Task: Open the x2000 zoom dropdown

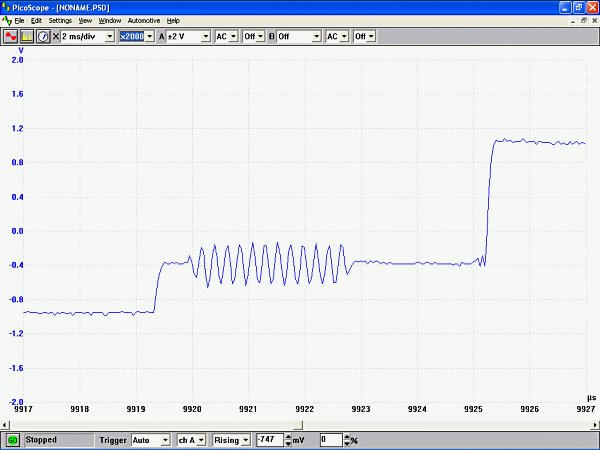Action: coord(137,37)
